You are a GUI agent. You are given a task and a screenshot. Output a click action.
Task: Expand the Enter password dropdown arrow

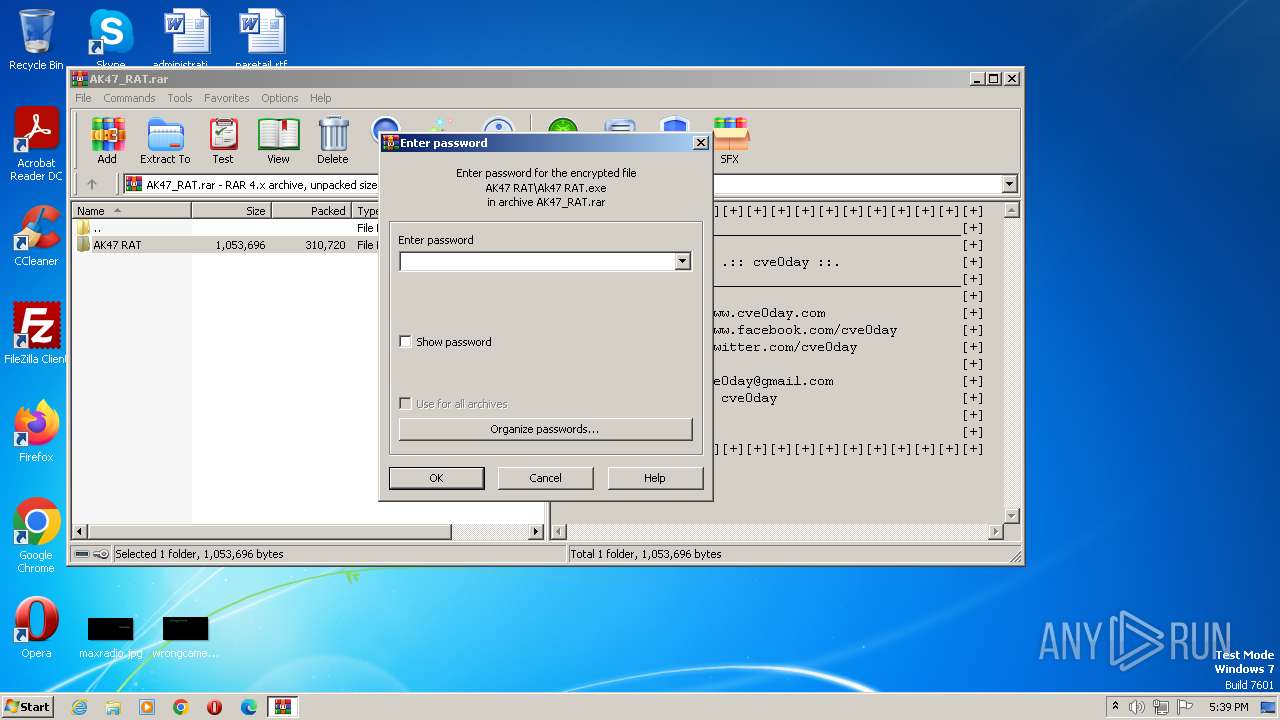point(682,262)
